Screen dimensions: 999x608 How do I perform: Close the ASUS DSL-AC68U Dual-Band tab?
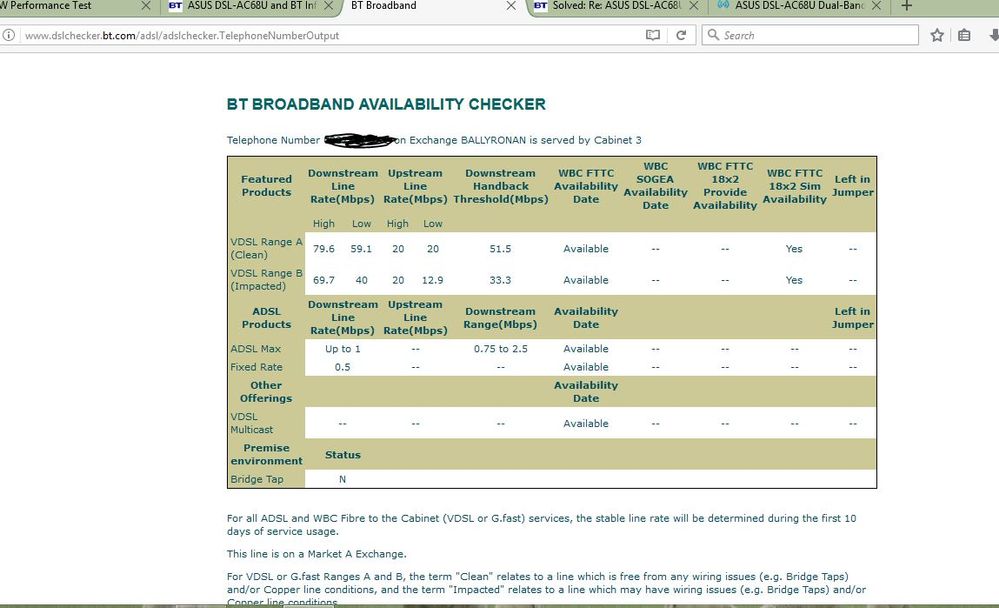pyautogui.click(x=876, y=6)
